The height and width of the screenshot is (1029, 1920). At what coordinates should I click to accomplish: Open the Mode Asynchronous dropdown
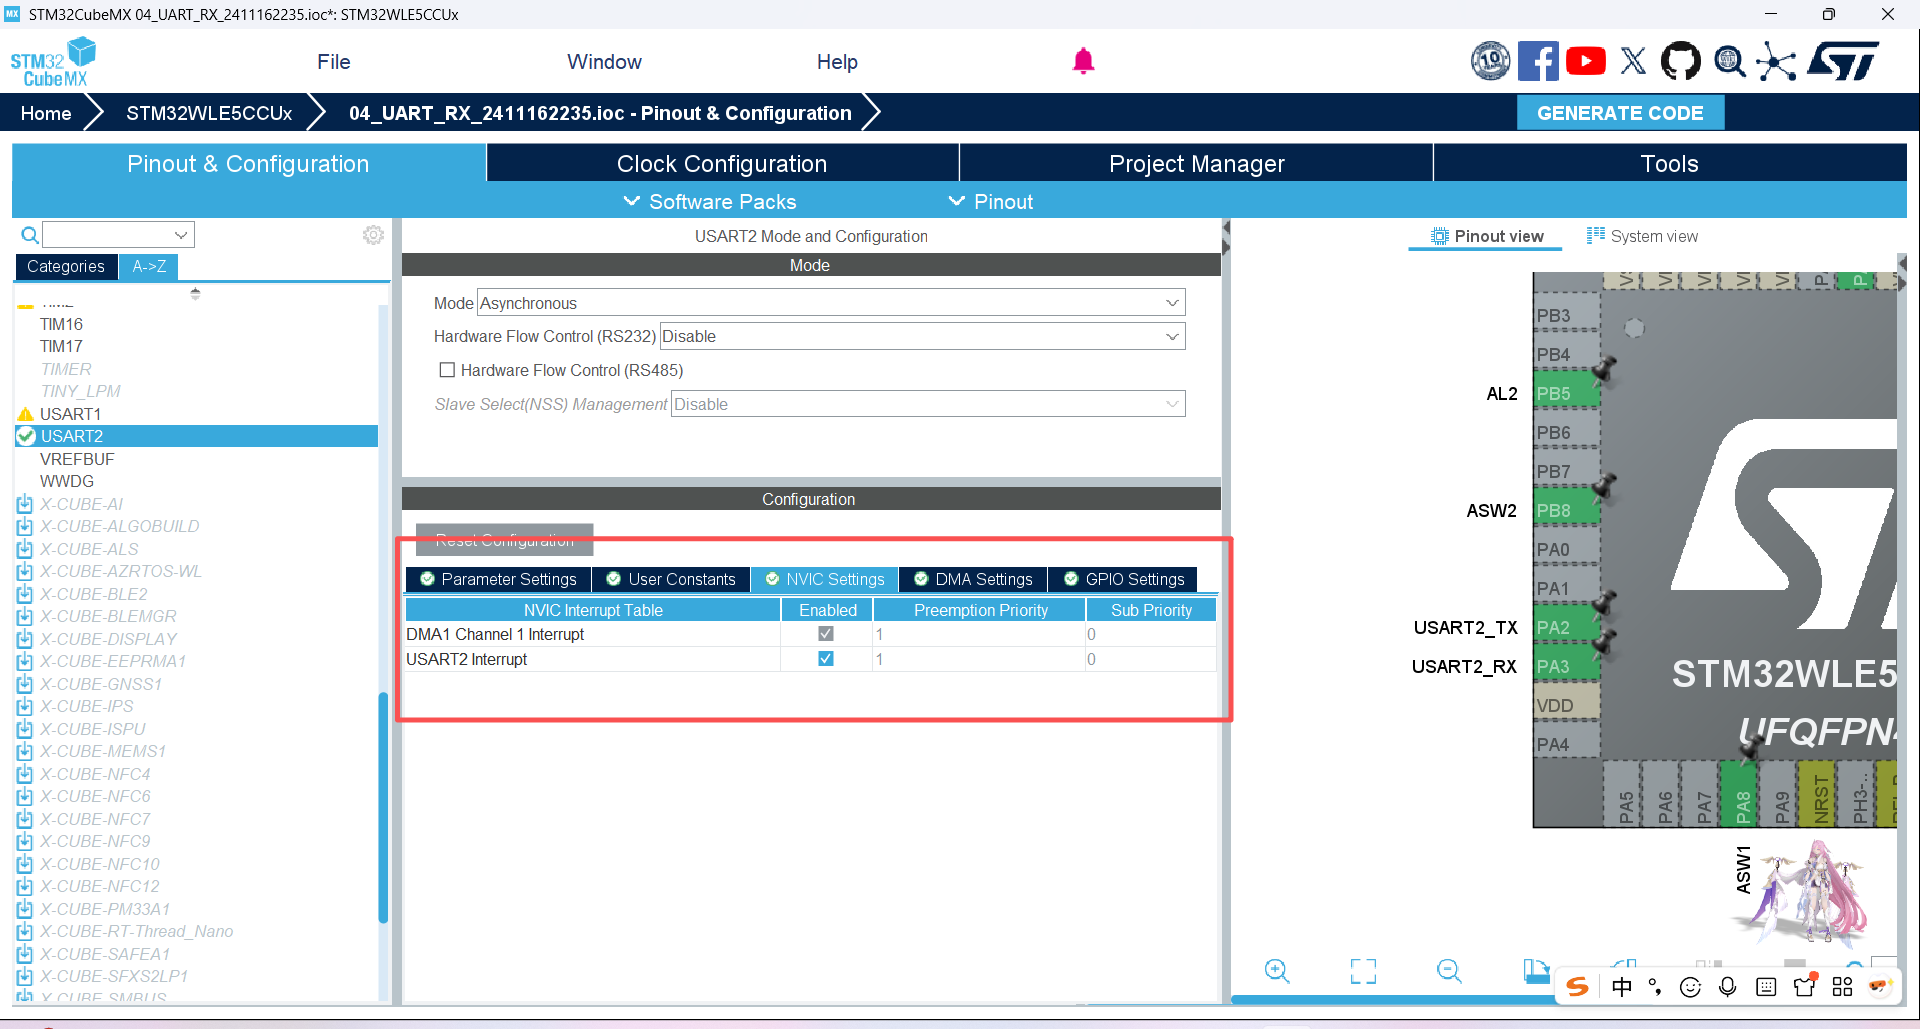click(x=831, y=303)
